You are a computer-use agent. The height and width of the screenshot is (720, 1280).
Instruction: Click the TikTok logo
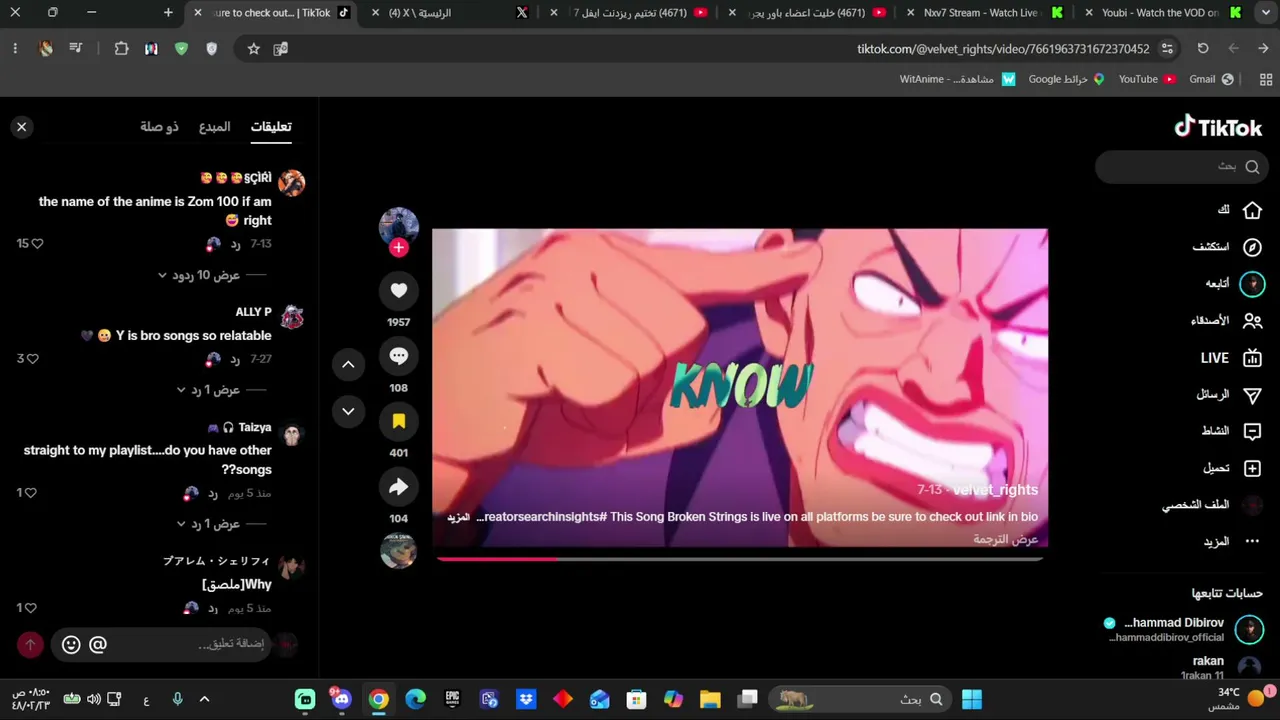(x=1218, y=127)
